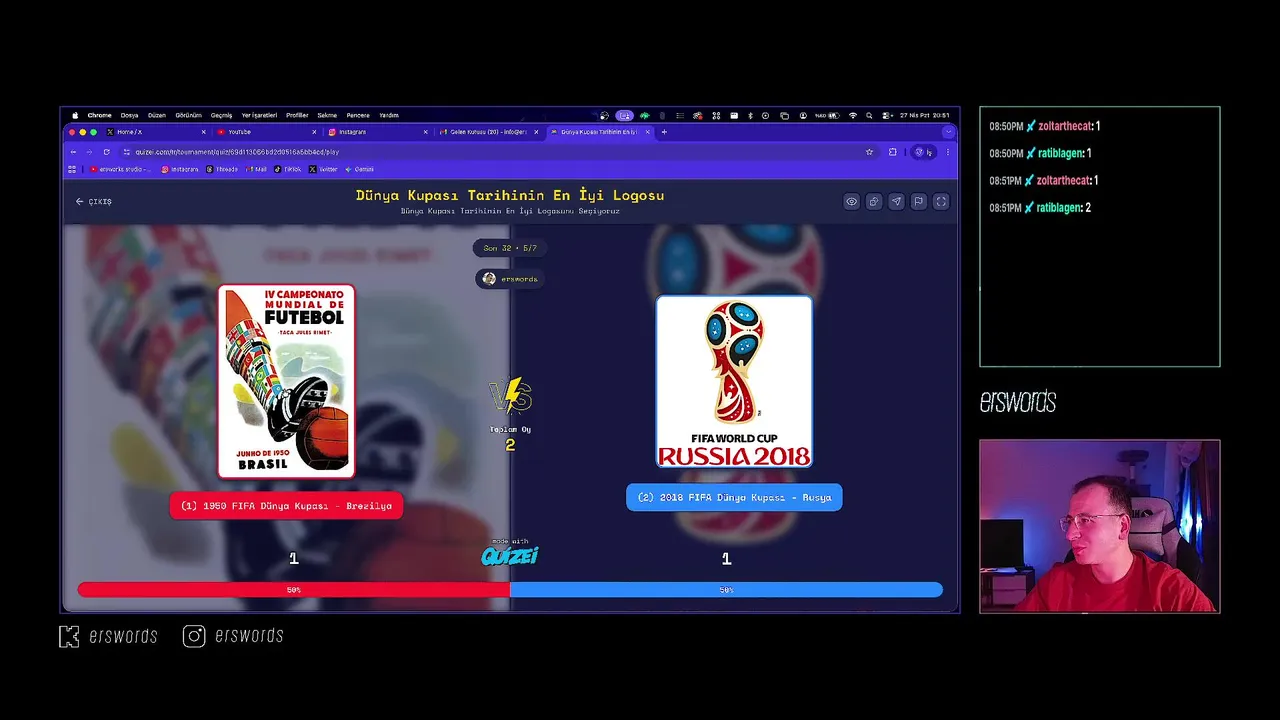
Task: Open Control Center icon in menu bar
Action: click(887, 115)
